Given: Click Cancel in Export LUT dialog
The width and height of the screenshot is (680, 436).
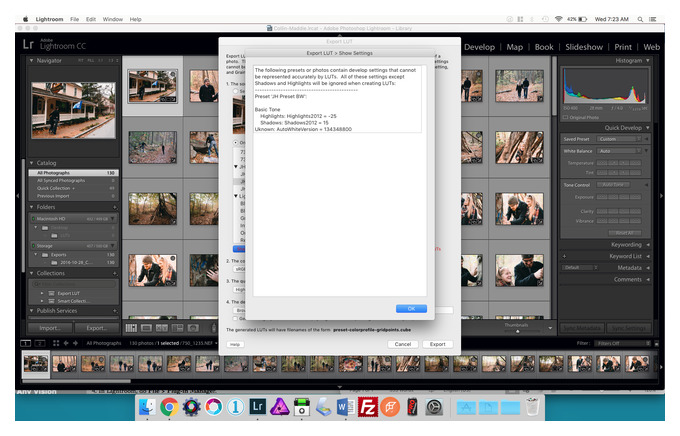Looking at the screenshot, I should click(x=402, y=344).
